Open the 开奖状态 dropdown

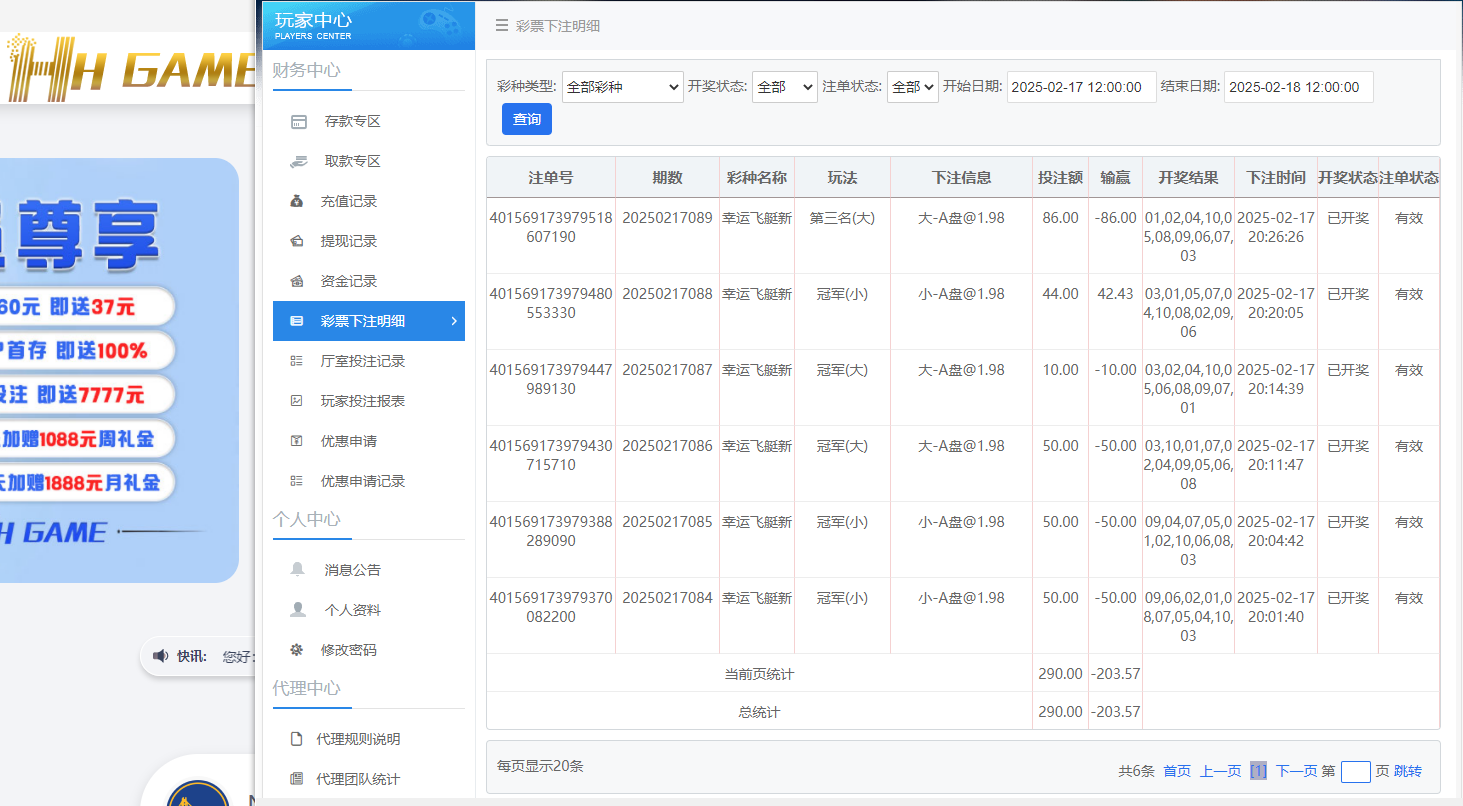point(784,87)
